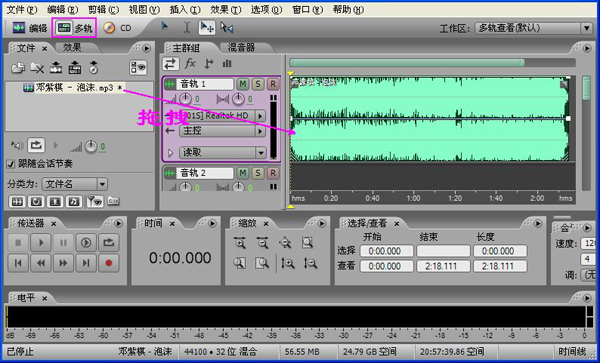Screen dimensions: 600x363
Task: Open the 传送器 panel options menu arrow
Action: [118, 223]
